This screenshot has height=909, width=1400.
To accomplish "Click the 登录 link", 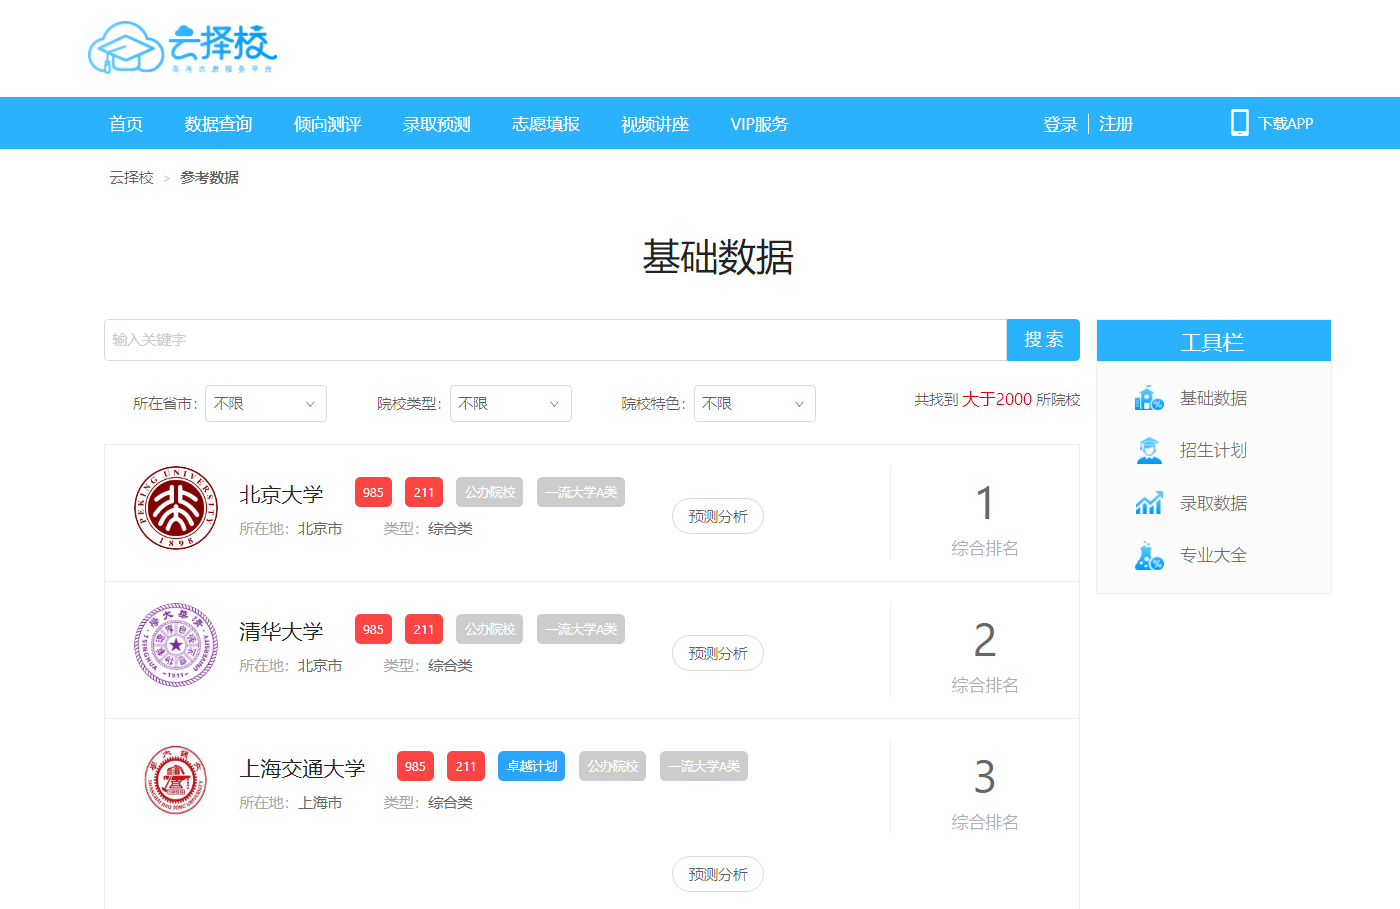I will click(1060, 124).
